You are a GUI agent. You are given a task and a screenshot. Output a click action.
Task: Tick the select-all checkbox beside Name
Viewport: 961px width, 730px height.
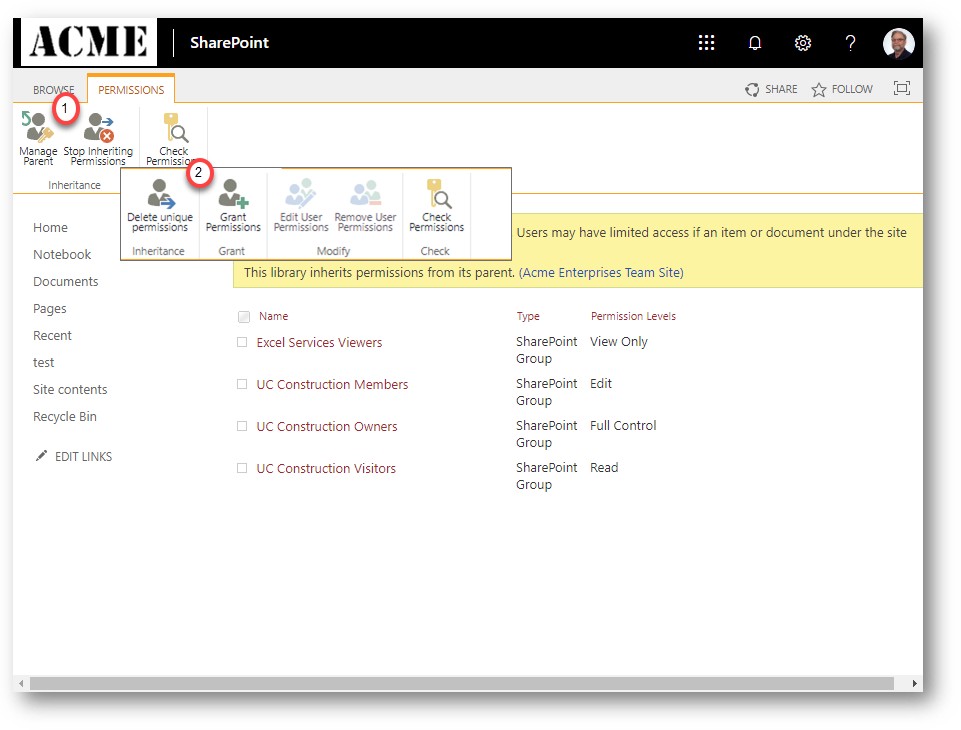(x=244, y=317)
